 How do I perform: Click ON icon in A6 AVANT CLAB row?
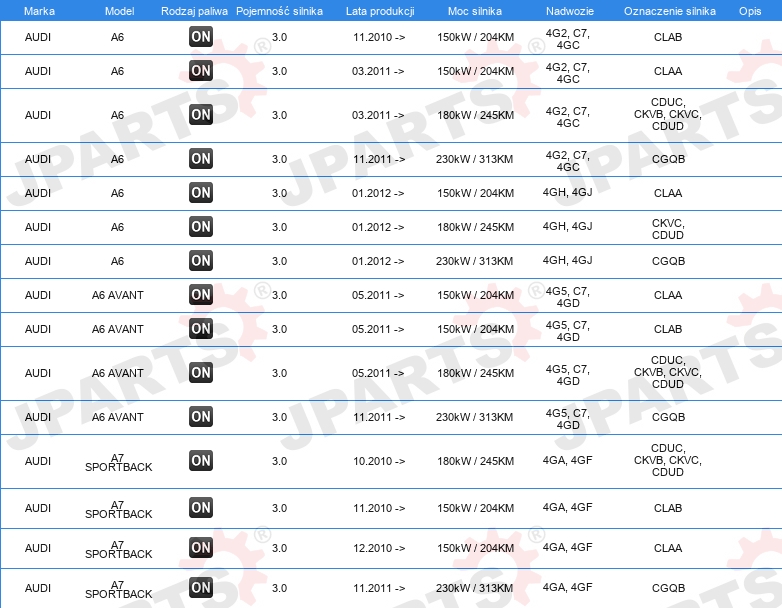click(201, 328)
